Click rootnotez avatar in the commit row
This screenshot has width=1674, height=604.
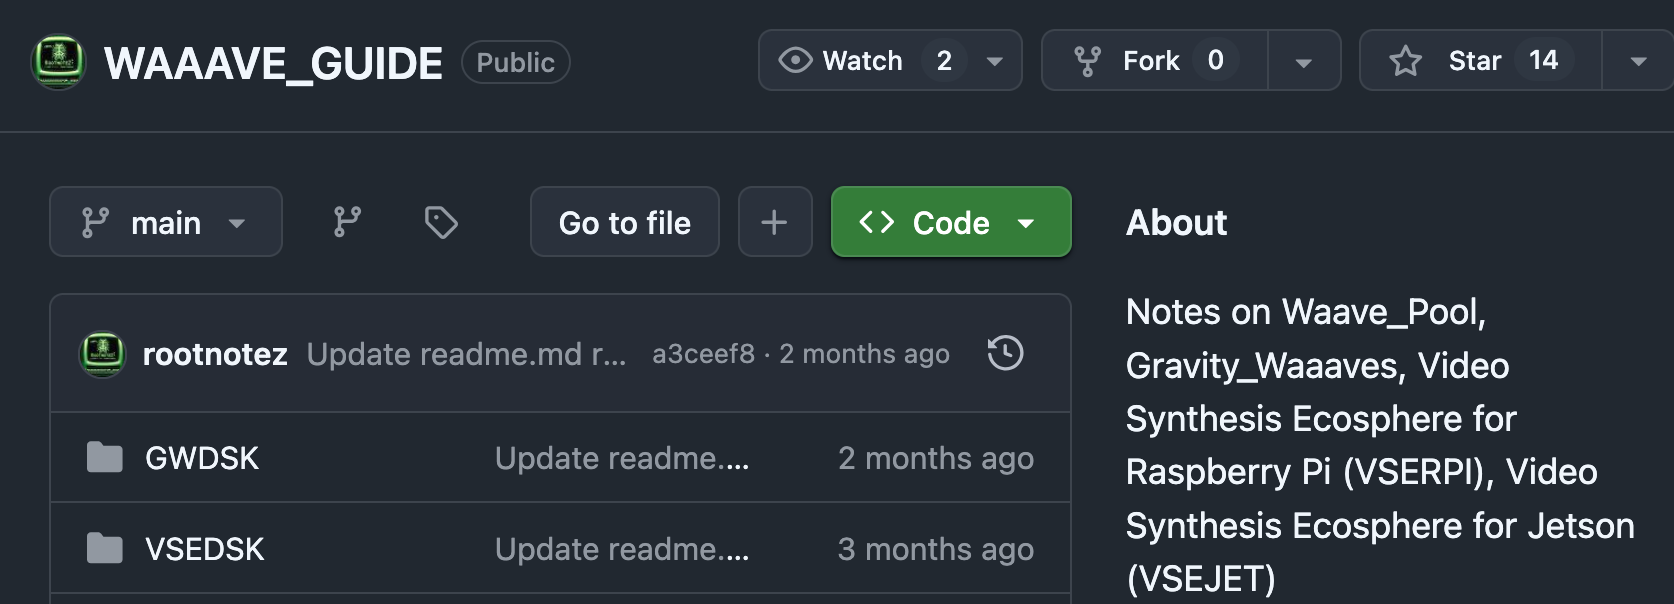102,354
